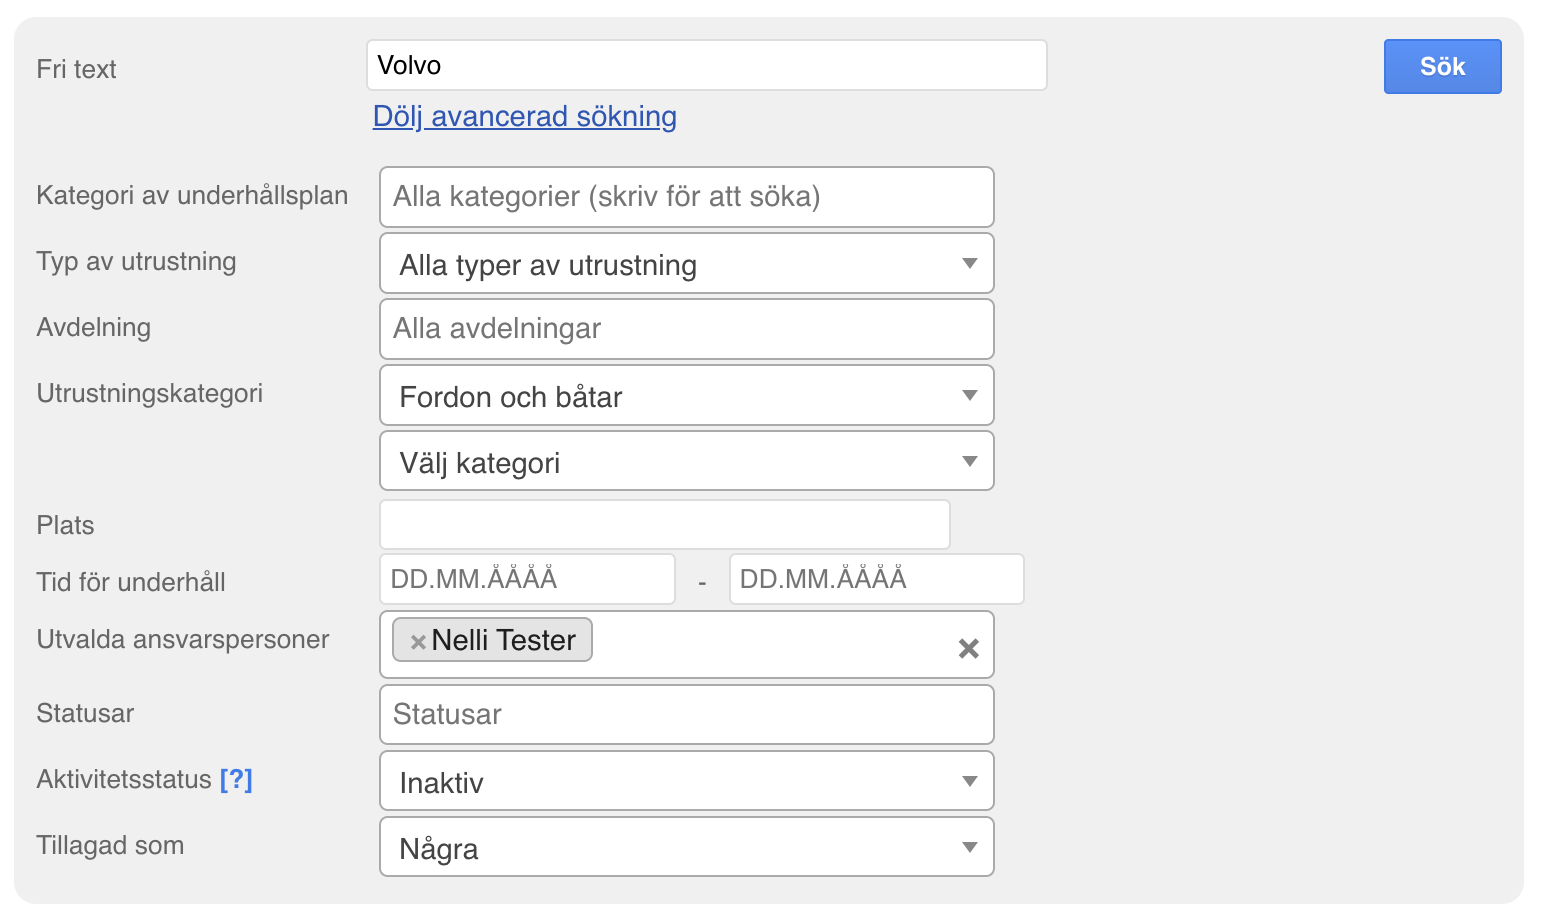This screenshot has width=1544, height=924.
Task: Click the Typ av utrustning dropdown arrow
Action: pos(969,264)
